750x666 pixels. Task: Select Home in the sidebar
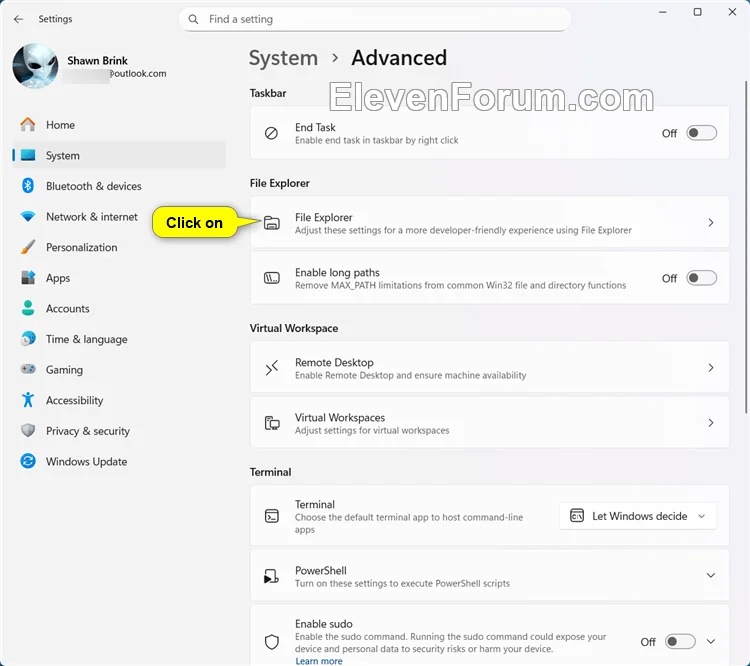119,125
